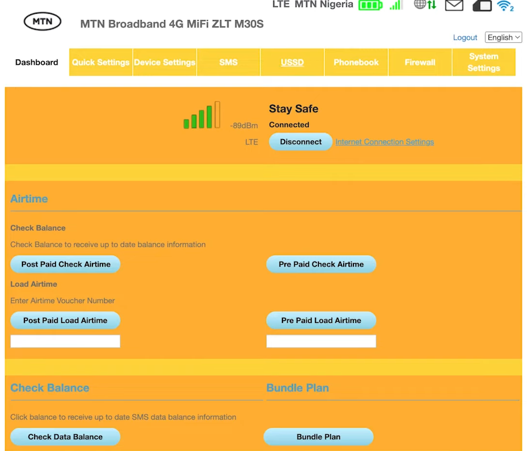The image size is (527, 451).
Task: Switch to the Quick Settings tab
Action: (x=100, y=62)
